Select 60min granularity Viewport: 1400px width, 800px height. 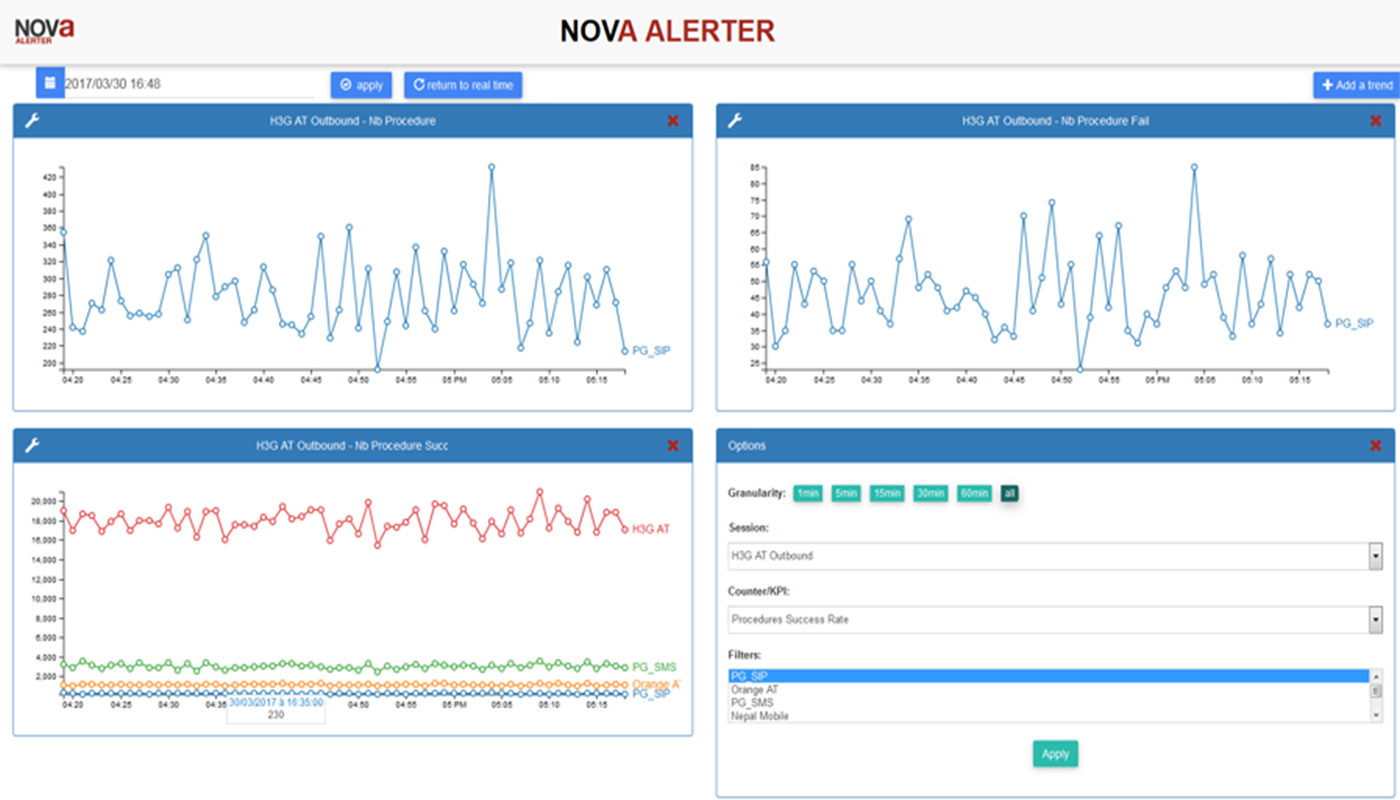tap(974, 493)
